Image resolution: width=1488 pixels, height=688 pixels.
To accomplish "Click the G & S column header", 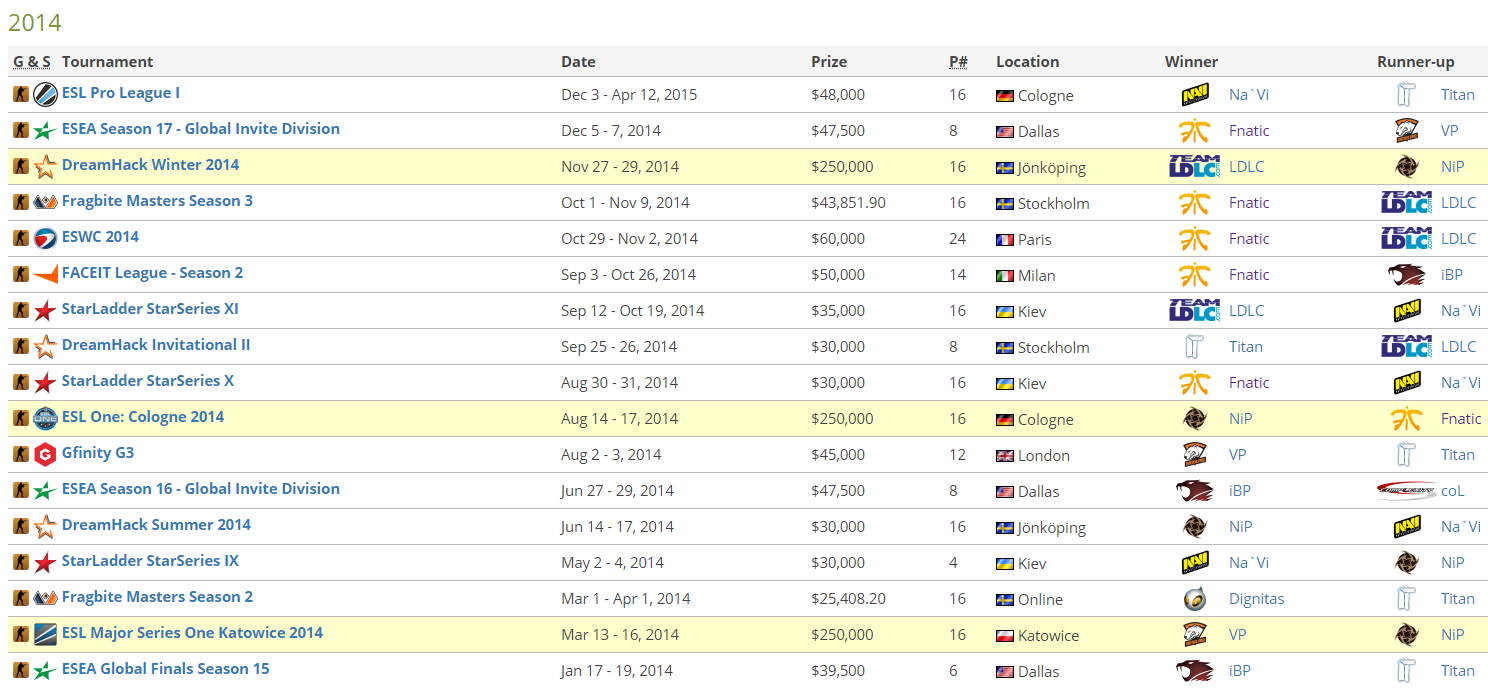I will [32, 62].
